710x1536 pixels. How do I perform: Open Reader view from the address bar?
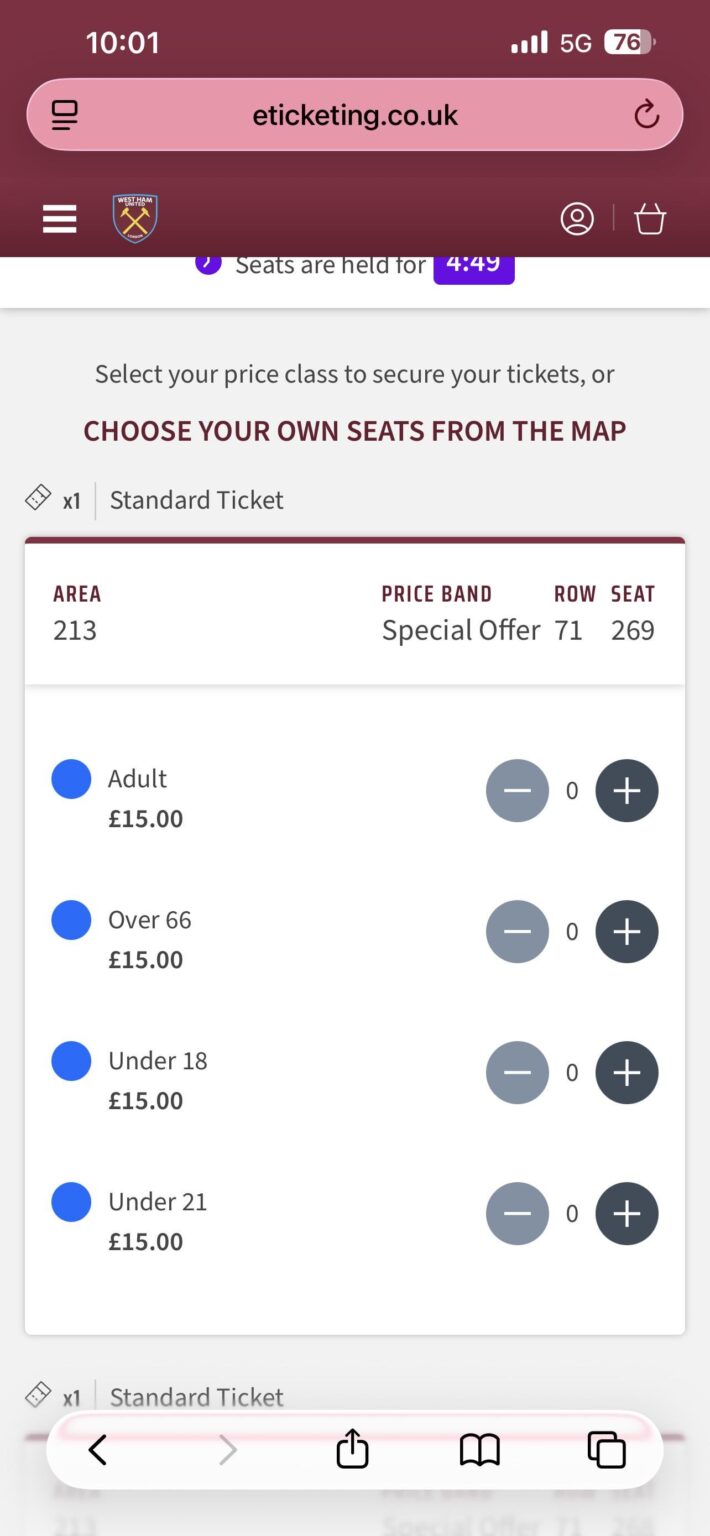coord(63,114)
